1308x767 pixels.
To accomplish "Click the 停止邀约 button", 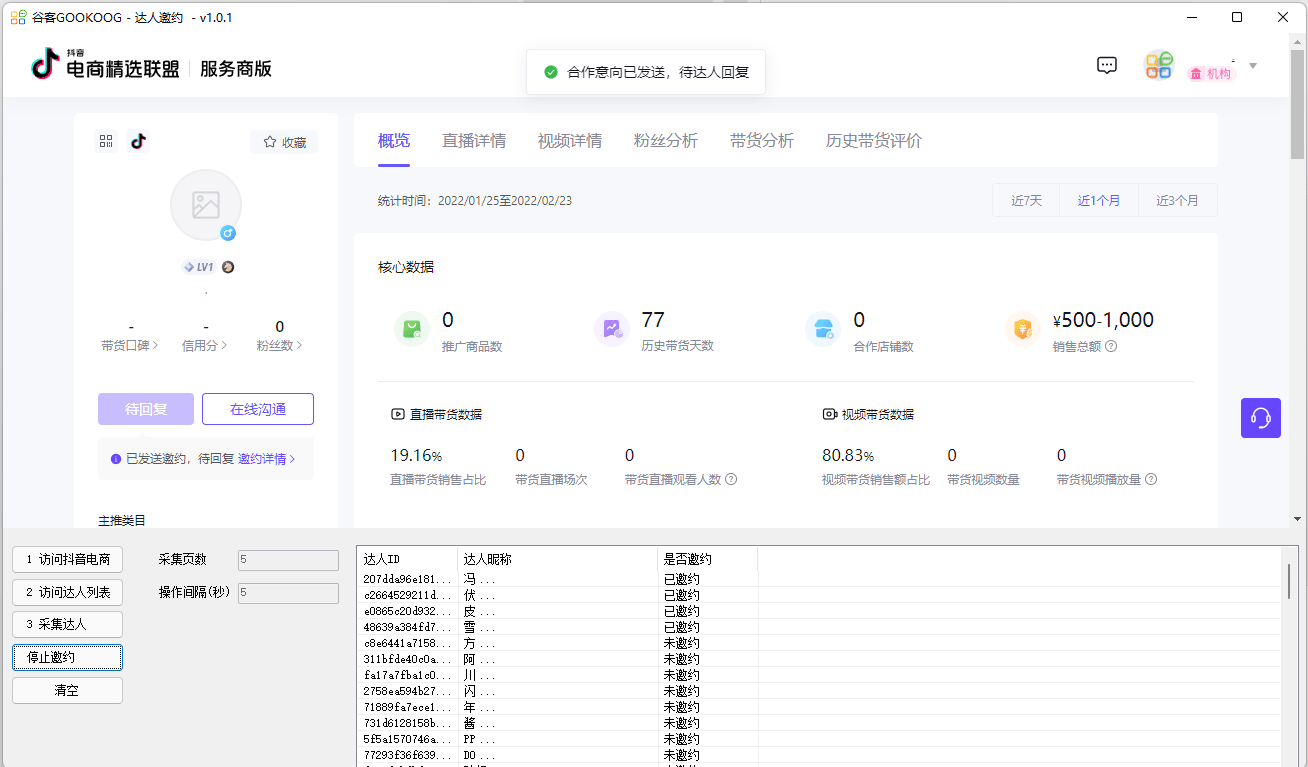I will 68,657.
